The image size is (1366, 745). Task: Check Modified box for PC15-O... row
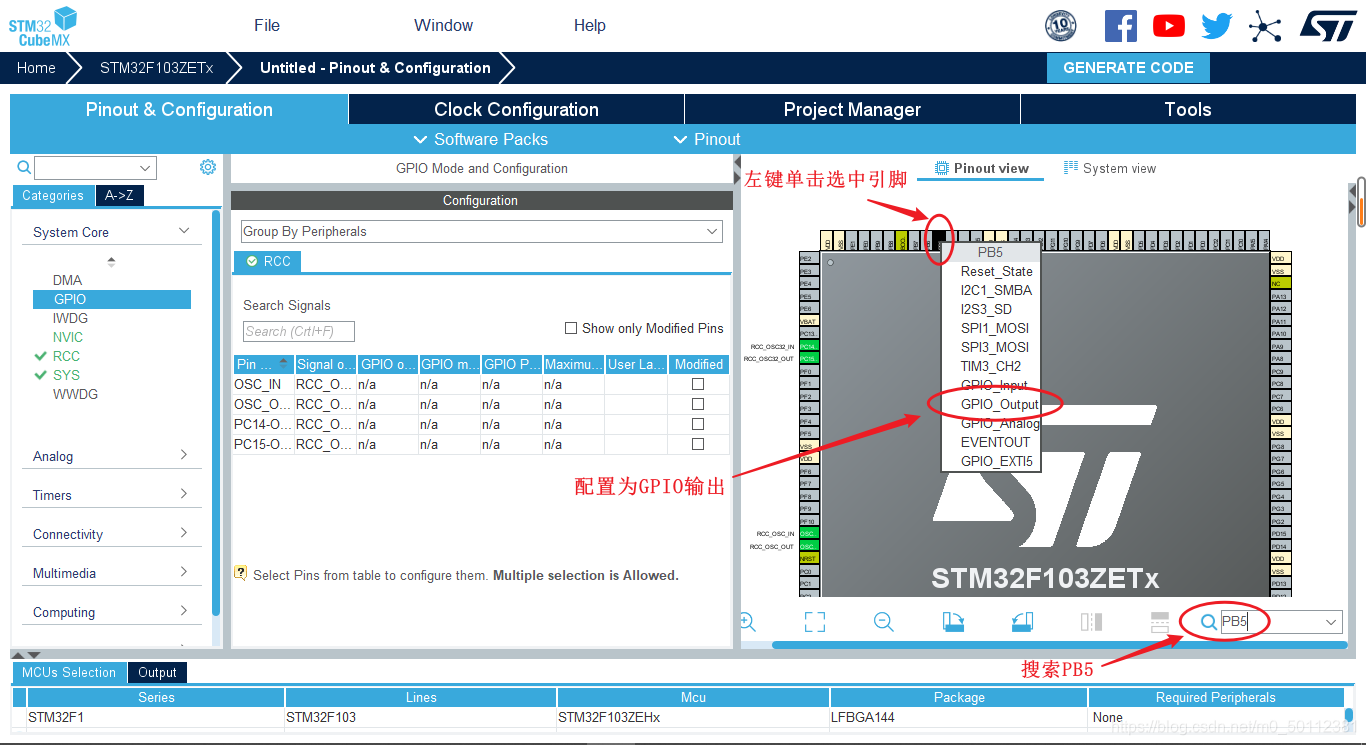[698, 444]
